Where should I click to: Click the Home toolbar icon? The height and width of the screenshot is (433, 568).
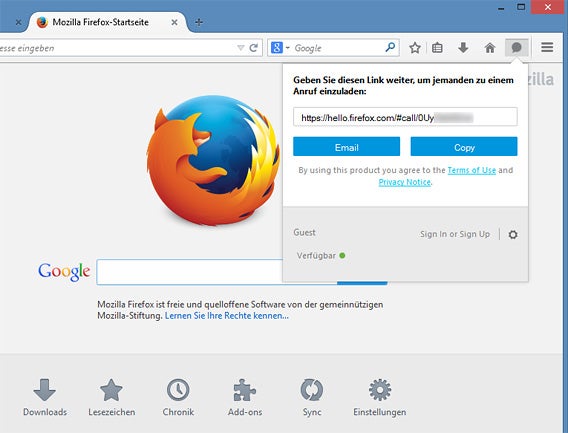pos(490,47)
